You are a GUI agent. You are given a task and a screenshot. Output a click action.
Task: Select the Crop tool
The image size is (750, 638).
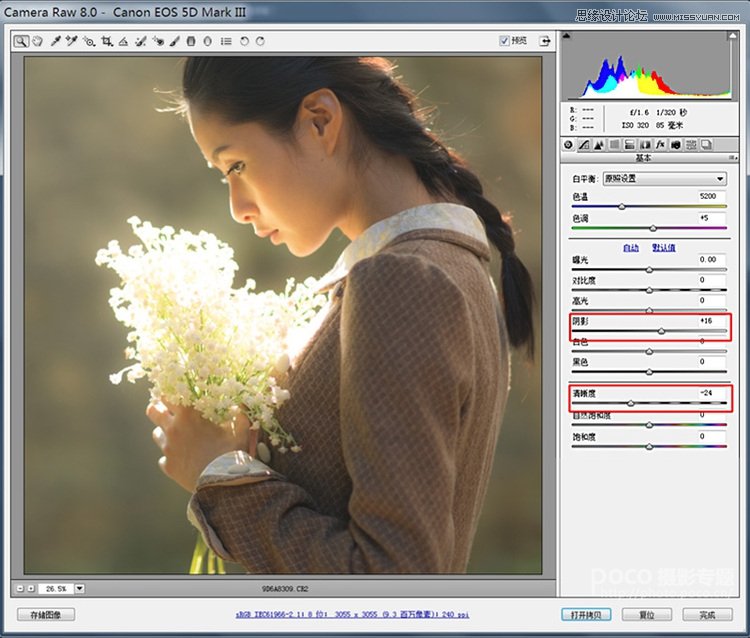(x=106, y=42)
